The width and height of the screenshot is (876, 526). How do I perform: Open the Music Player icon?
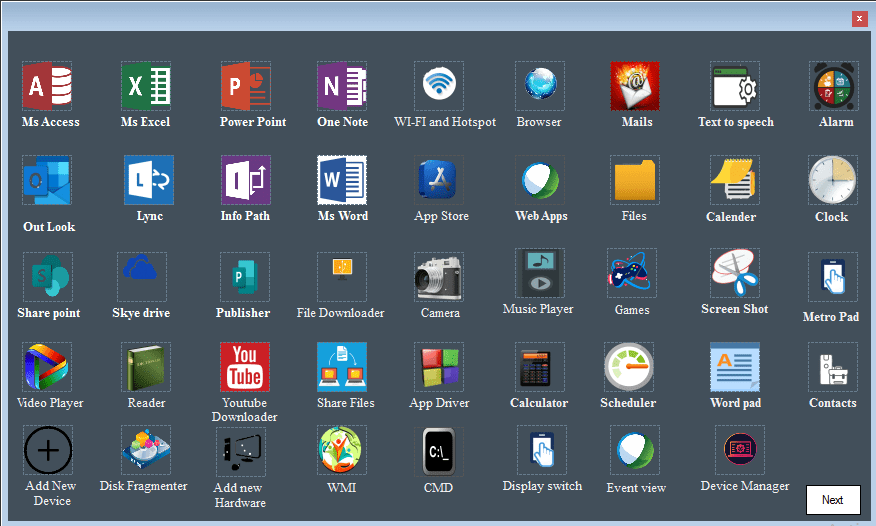pyautogui.click(x=539, y=273)
